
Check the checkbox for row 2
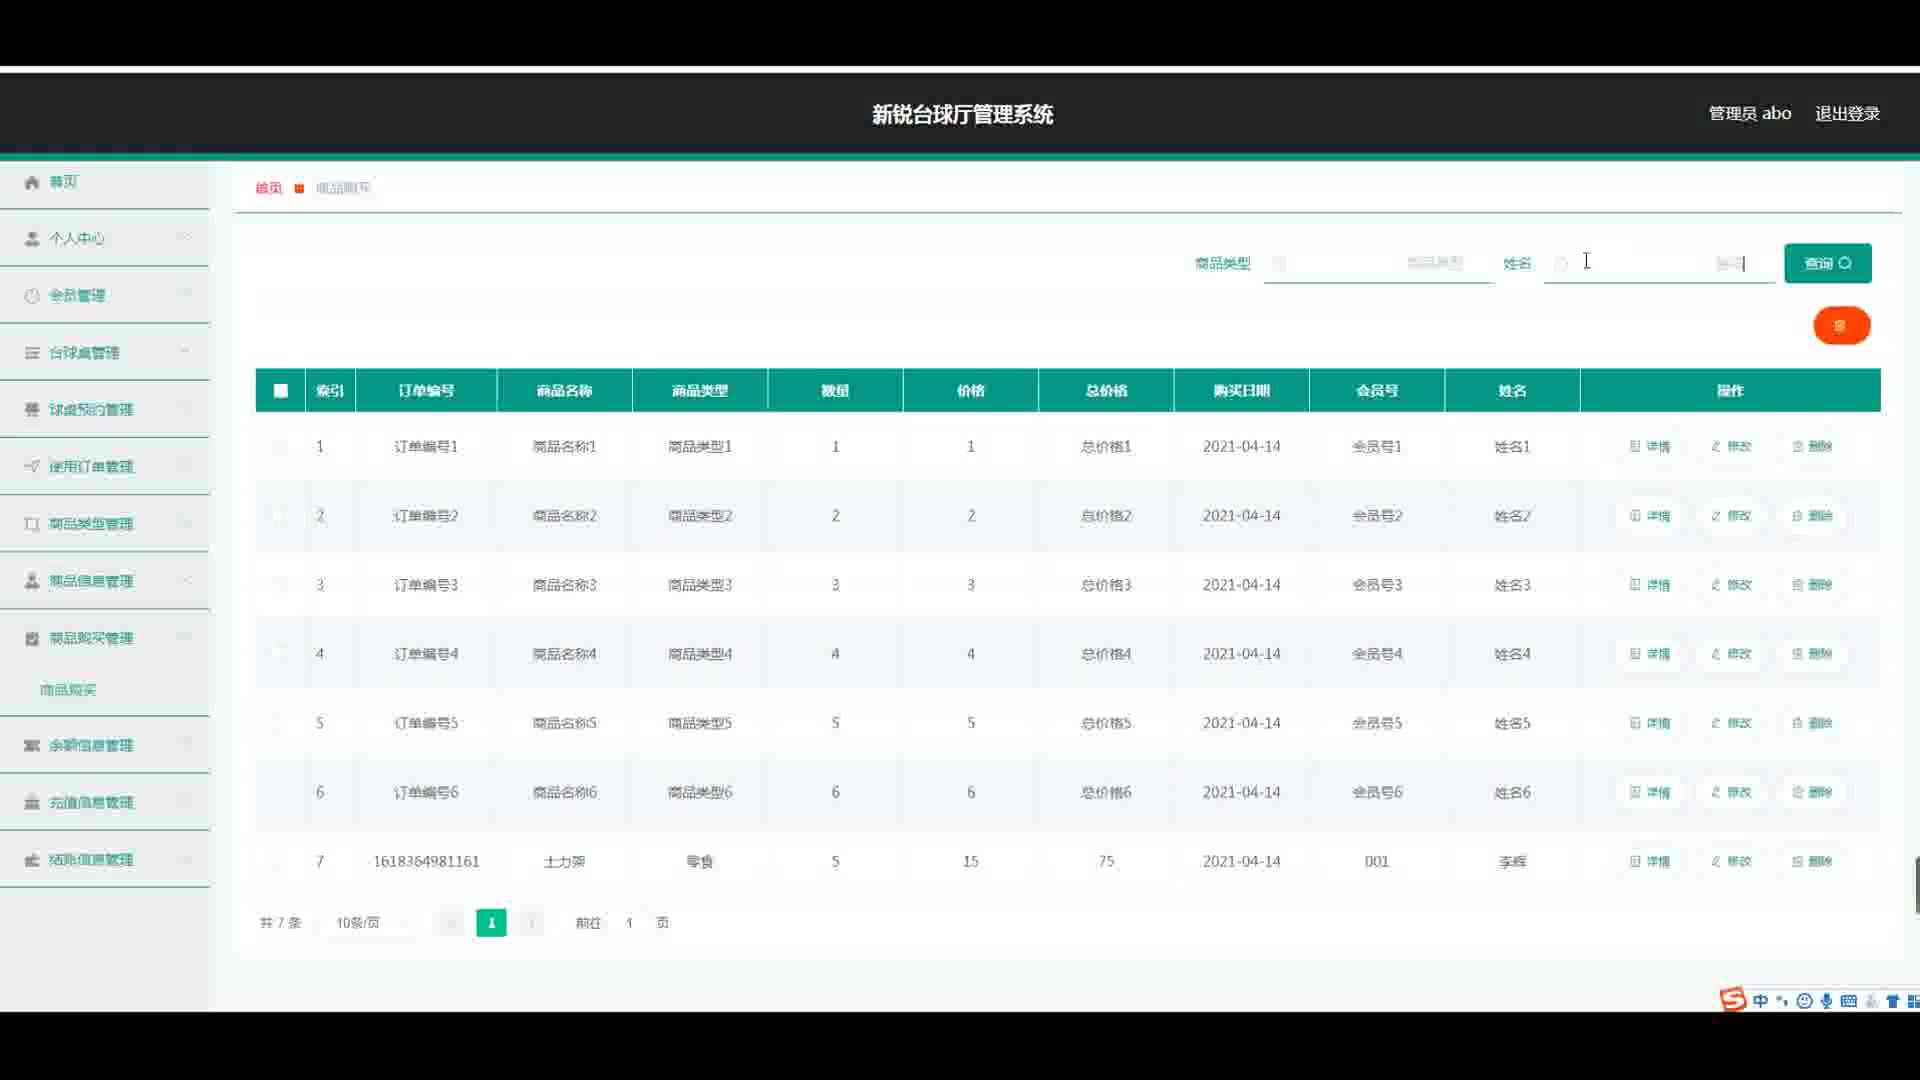pyautogui.click(x=279, y=516)
